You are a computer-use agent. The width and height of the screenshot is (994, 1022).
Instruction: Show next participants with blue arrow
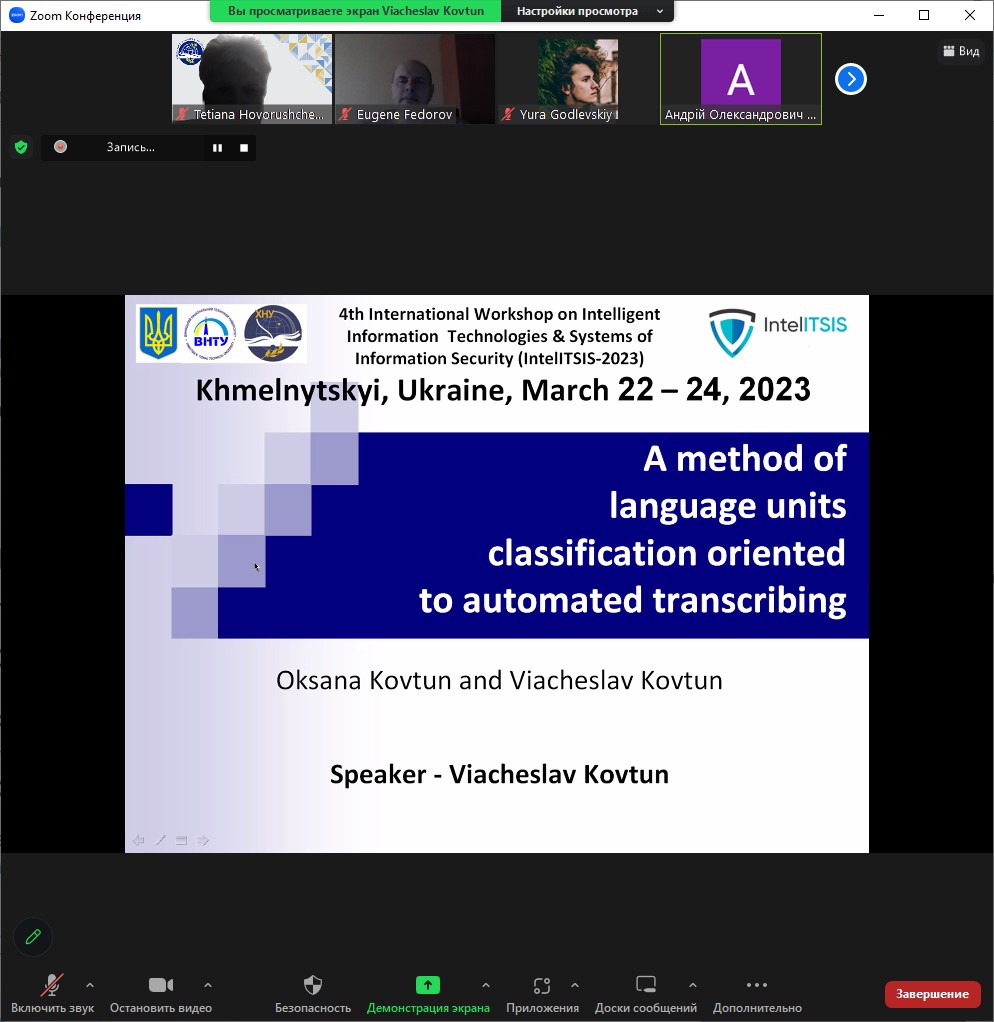coord(850,79)
